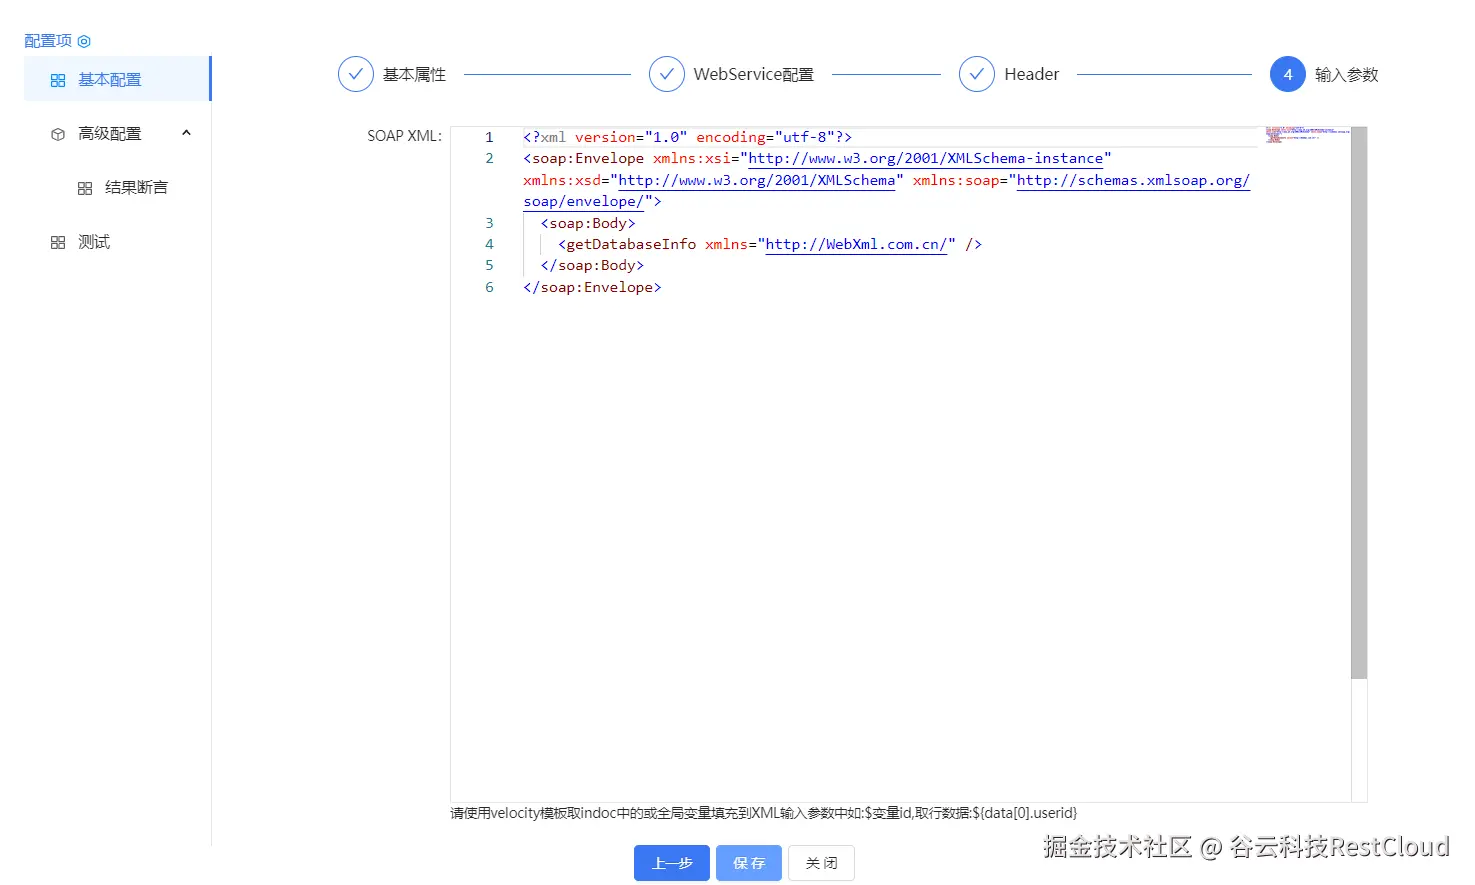Image resolution: width=1475 pixels, height=885 pixels.
Task: Open the http://WebXml.com.cn/ URL link
Action: pos(856,245)
